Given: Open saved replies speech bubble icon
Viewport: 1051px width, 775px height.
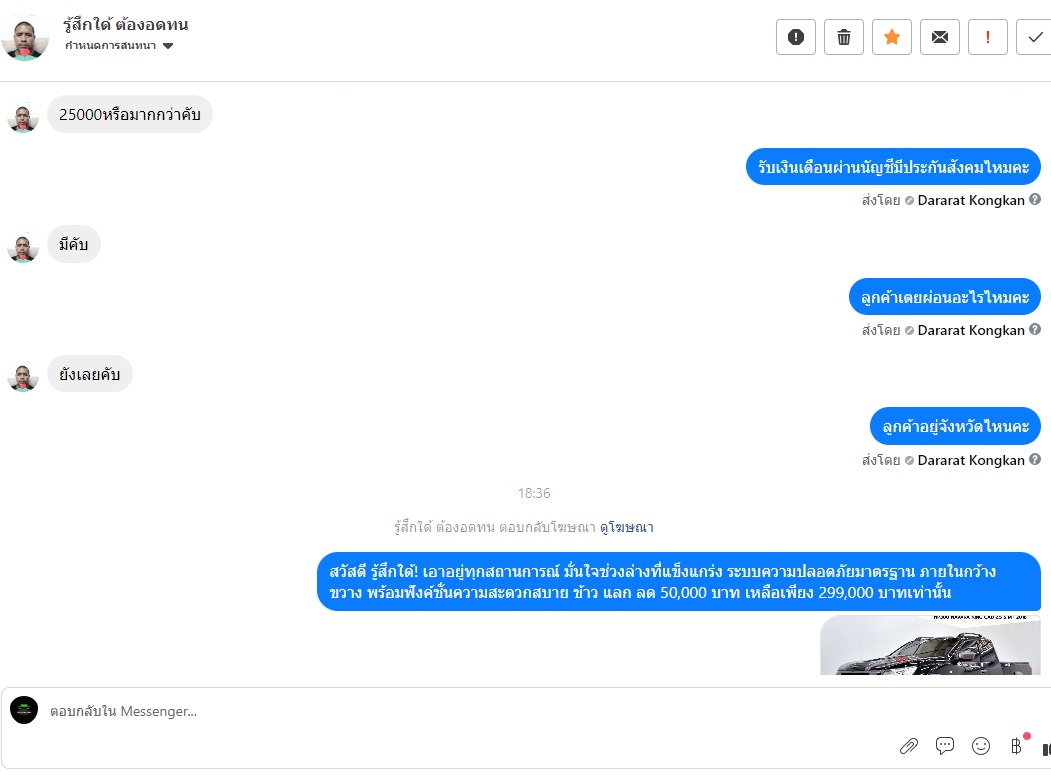Looking at the screenshot, I should coord(945,746).
